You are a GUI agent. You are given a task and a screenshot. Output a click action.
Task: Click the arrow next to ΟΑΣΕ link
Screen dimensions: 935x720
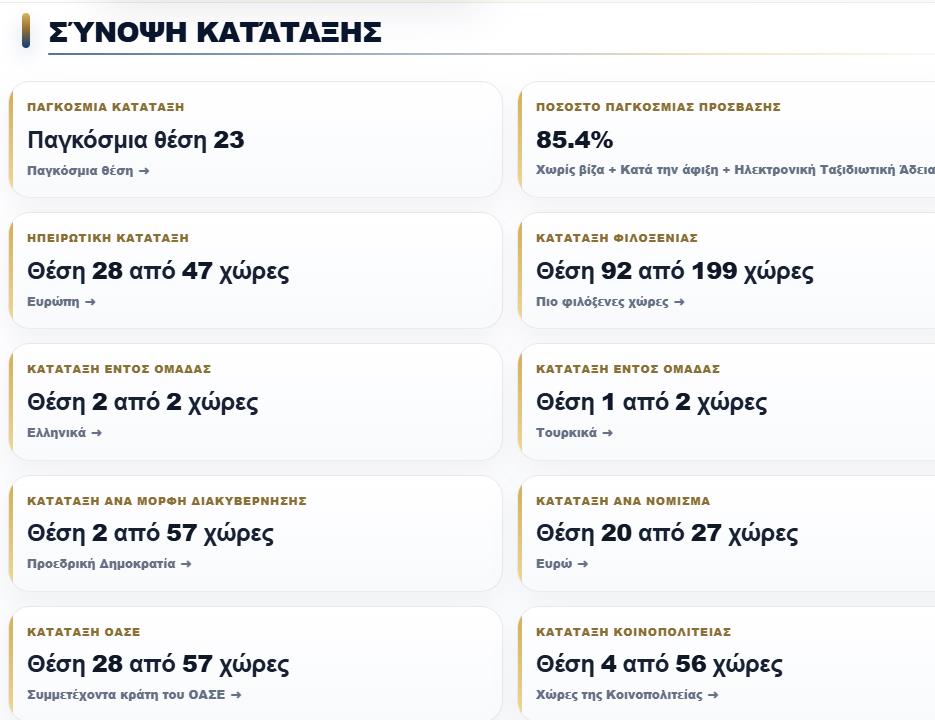pyautogui.click(x=236, y=695)
